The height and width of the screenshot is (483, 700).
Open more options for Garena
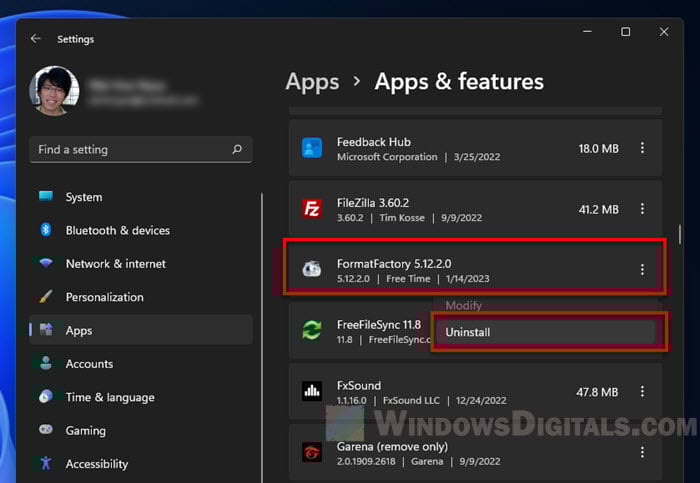[642, 452]
